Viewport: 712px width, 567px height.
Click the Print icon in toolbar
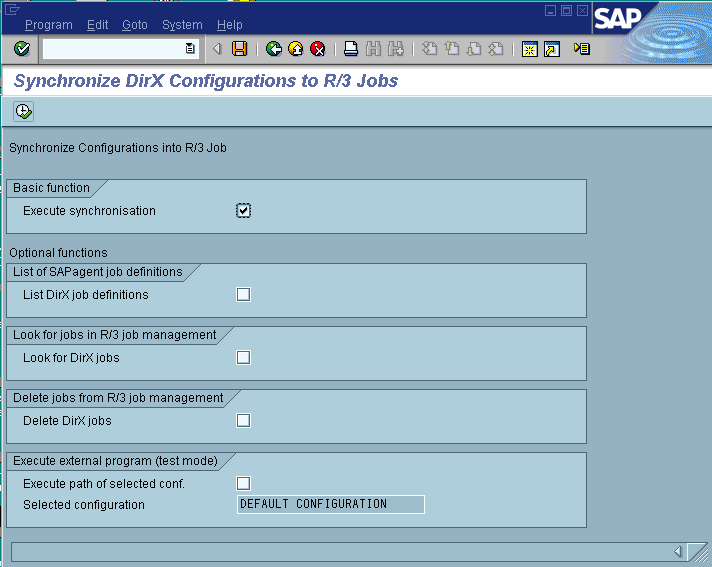click(351, 48)
